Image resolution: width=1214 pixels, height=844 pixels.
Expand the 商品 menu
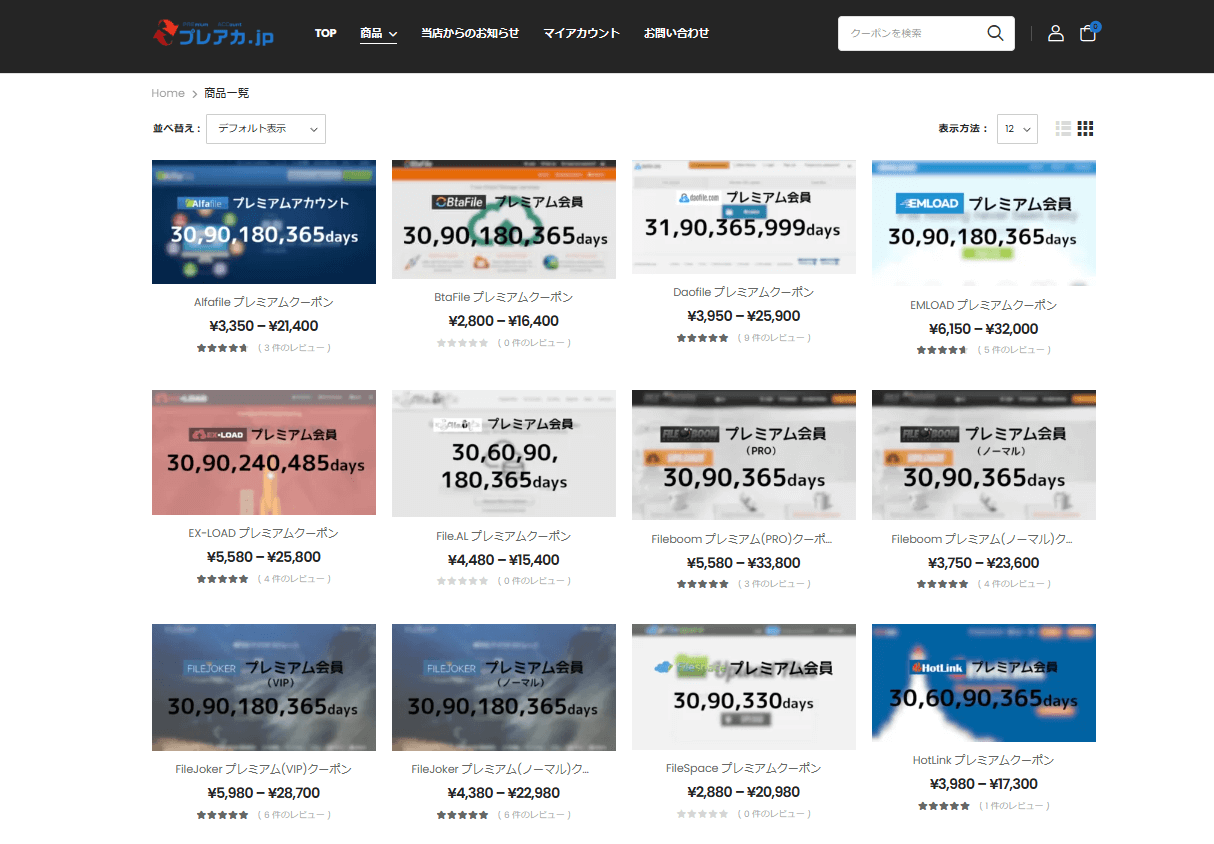tap(378, 33)
